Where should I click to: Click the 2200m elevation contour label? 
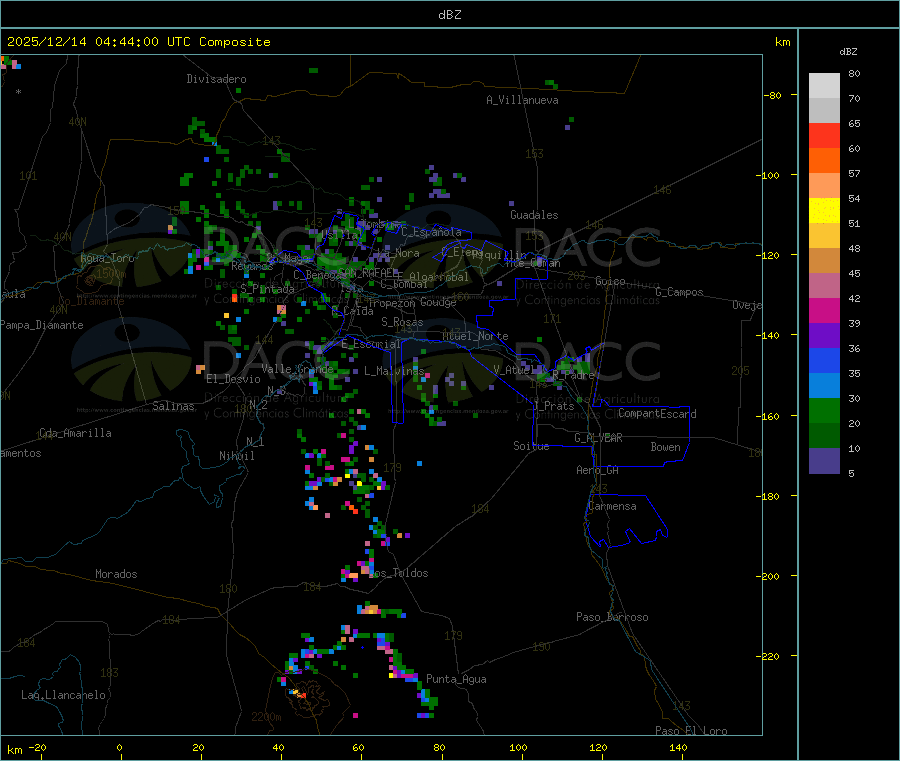coord(266,717)
